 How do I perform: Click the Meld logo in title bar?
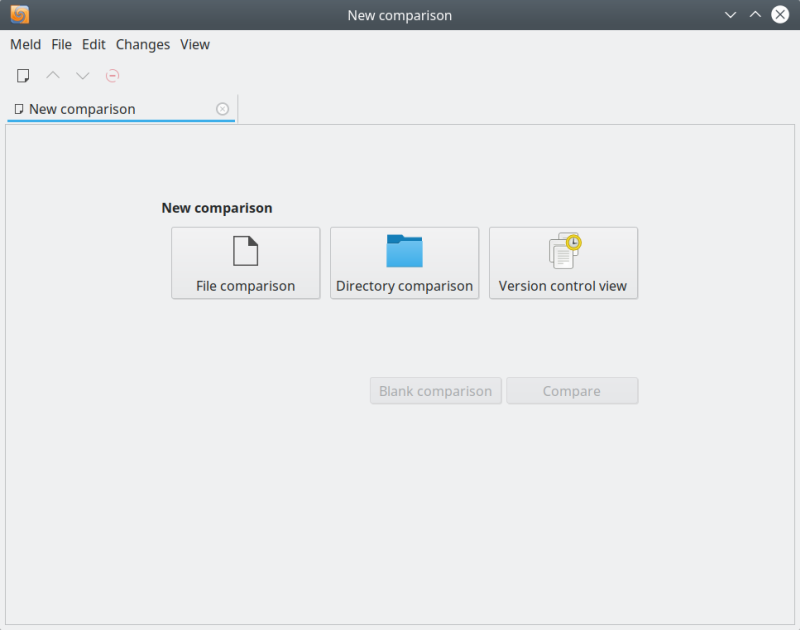pos(20,15)
